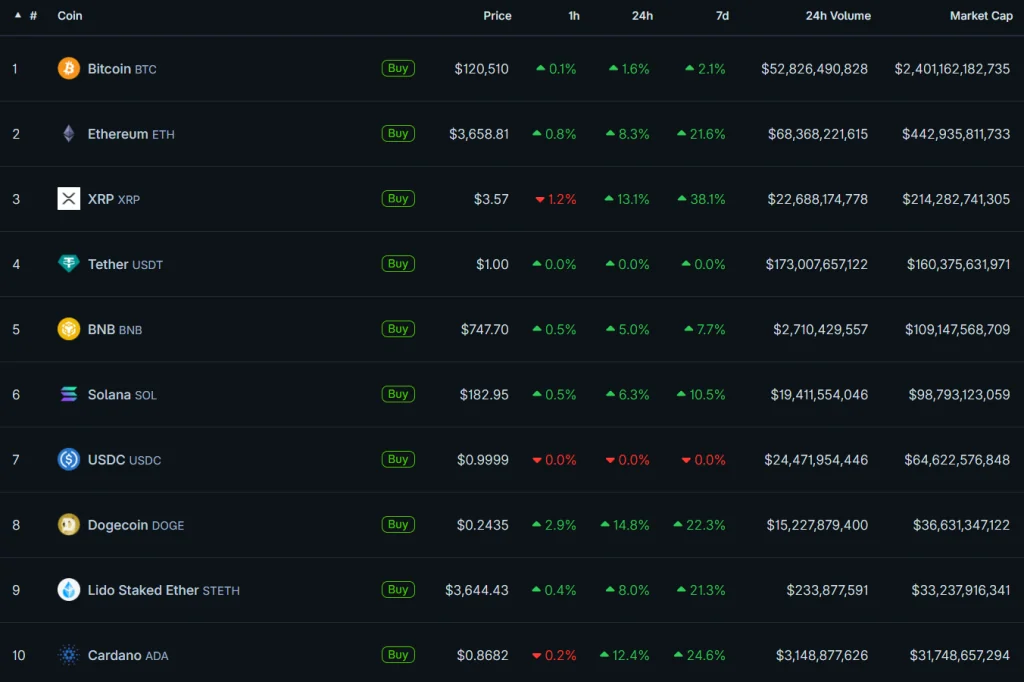Click the Ethereum coin logo
The height and width of the screenshot is (682, 1024).
coord(69,134)
